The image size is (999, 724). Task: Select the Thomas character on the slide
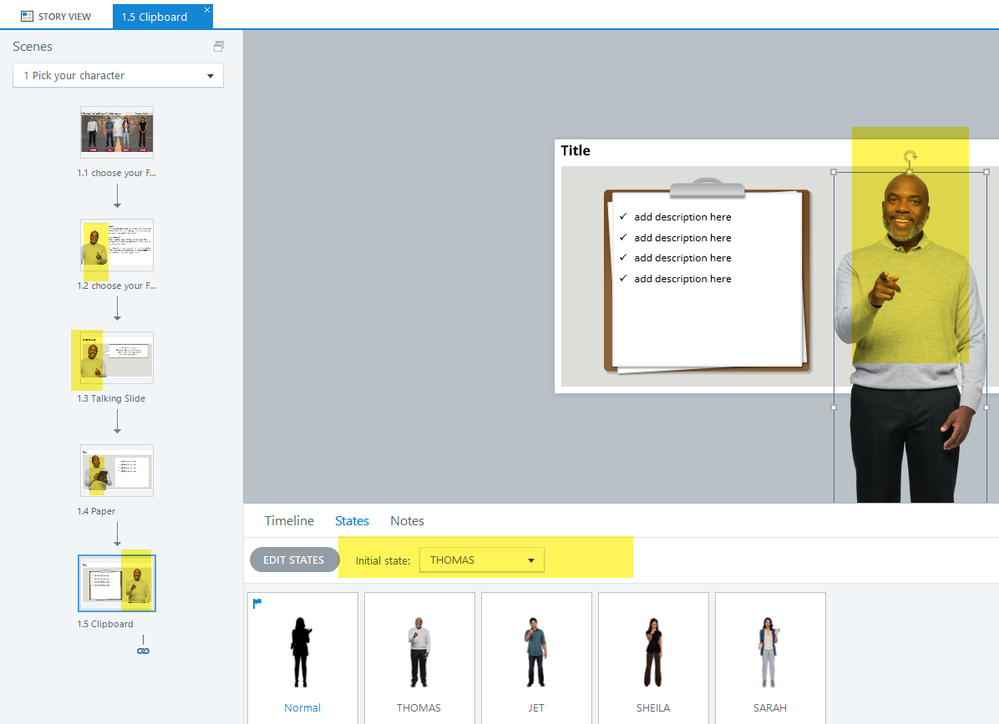point(910,338)
